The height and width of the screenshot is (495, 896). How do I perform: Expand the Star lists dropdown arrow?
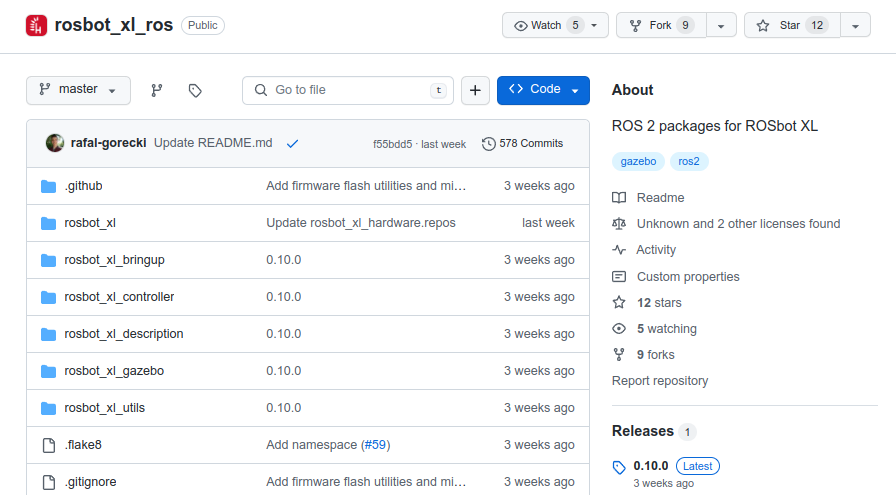pos(855,26)
